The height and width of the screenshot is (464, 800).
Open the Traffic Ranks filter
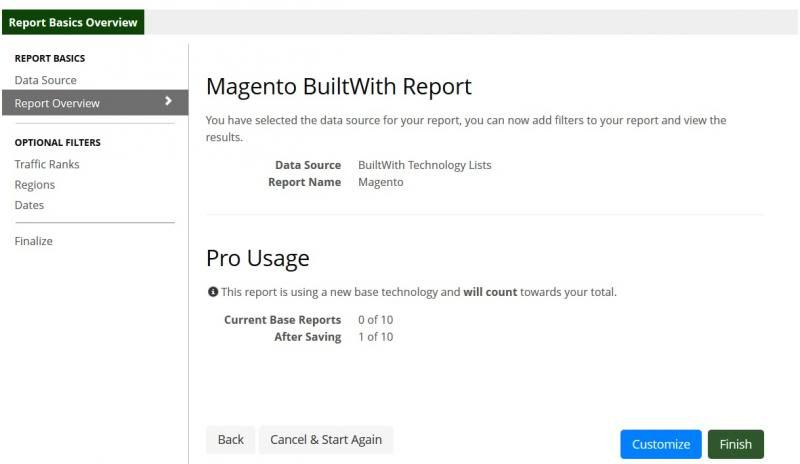pos(47,164)
